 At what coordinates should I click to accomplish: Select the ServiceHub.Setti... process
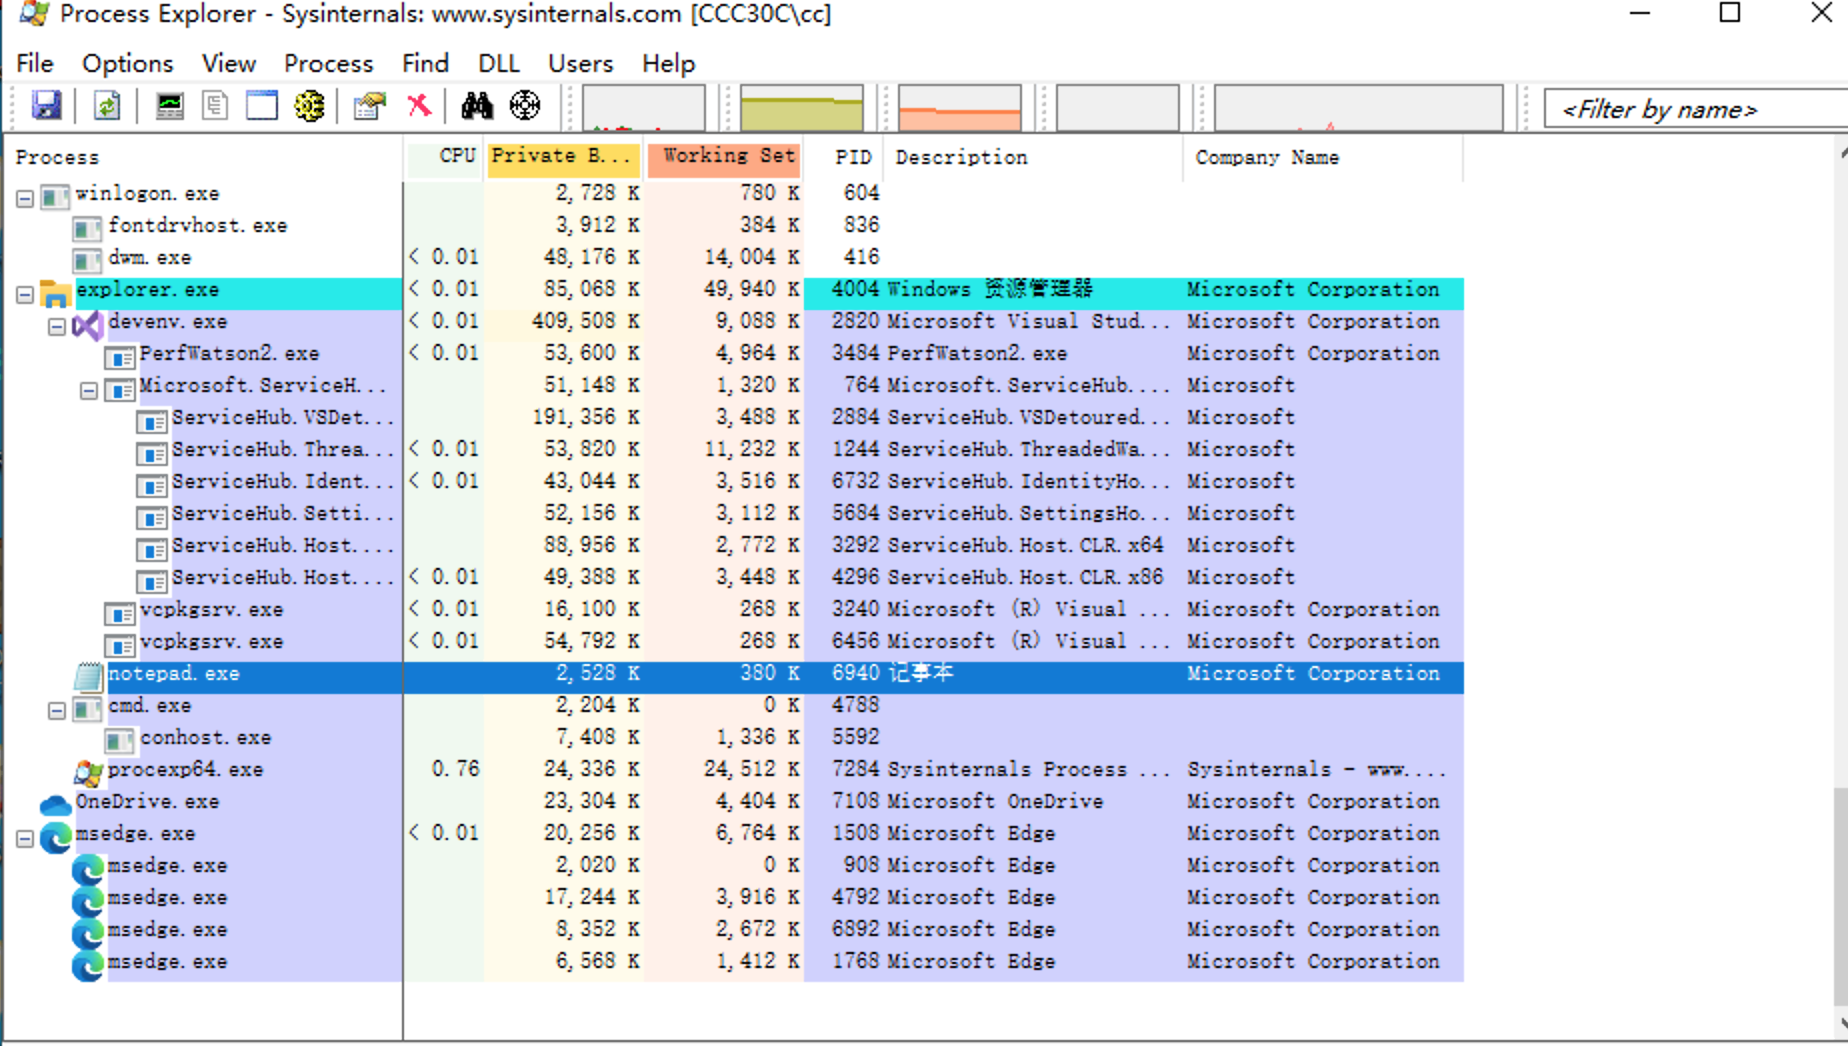coord(735,514)
